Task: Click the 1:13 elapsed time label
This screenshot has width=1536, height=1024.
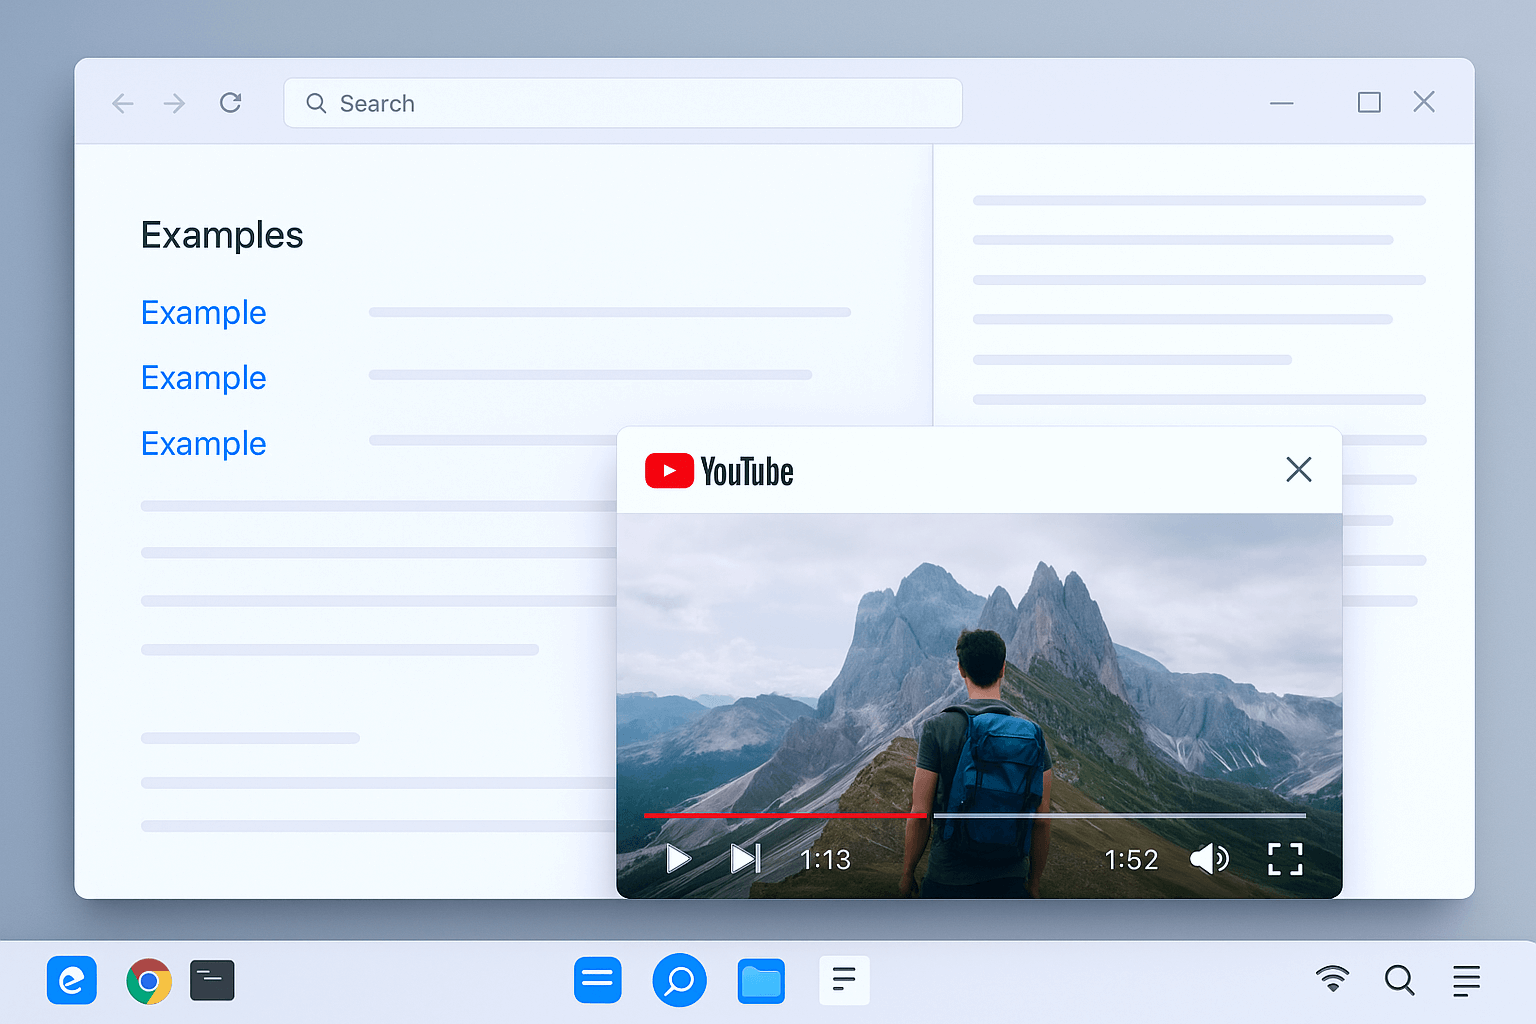Action: coord(825,860)
